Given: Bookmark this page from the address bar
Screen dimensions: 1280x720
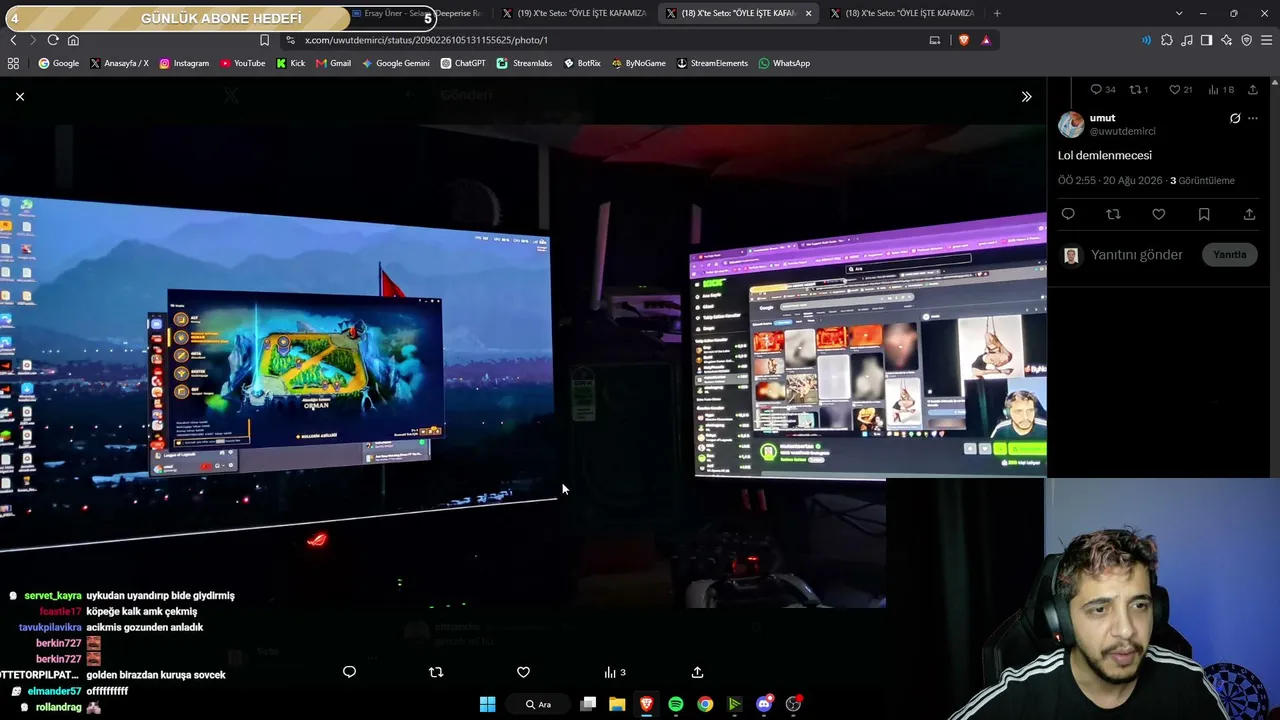Looking at the screenshot, I should (264, 40).
